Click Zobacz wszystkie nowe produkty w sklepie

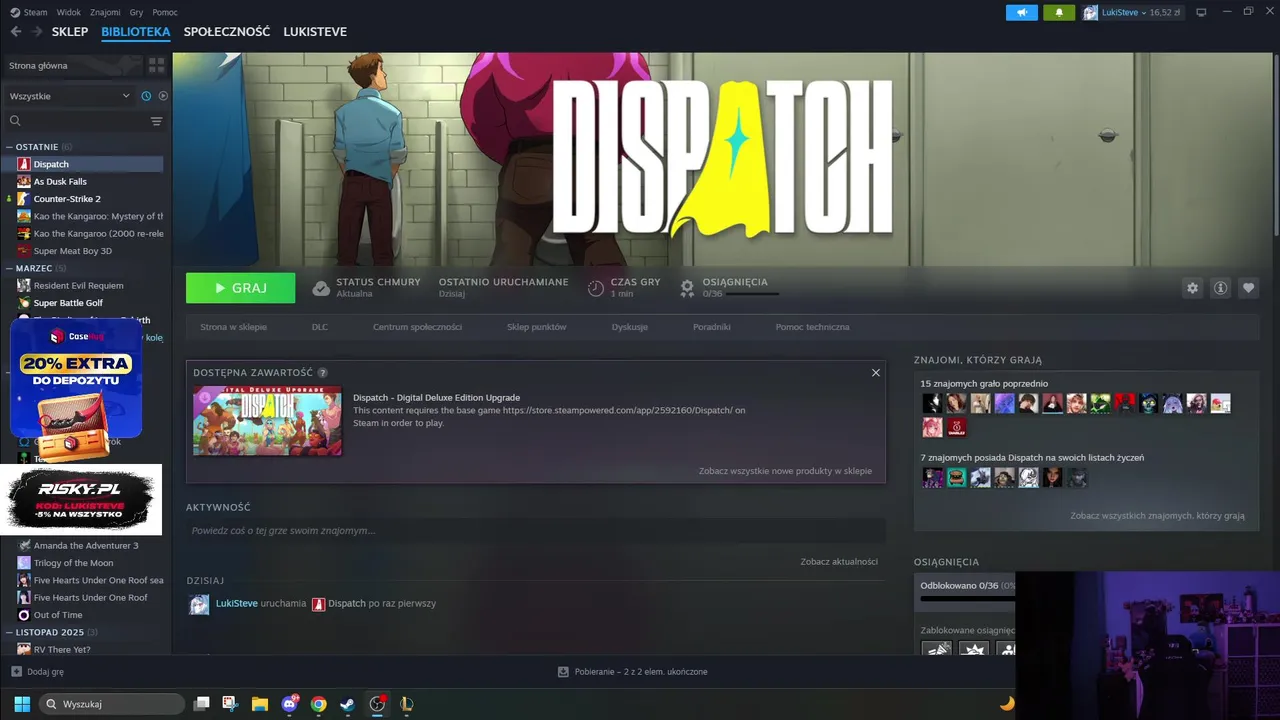click(x=785, y=471)
